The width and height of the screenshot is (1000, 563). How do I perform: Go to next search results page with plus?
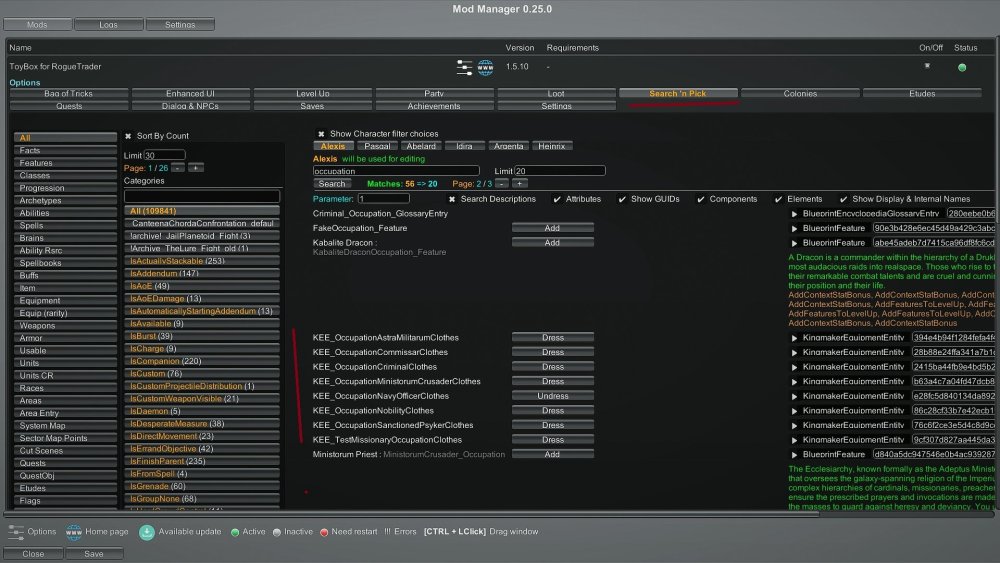coord(519,184)
